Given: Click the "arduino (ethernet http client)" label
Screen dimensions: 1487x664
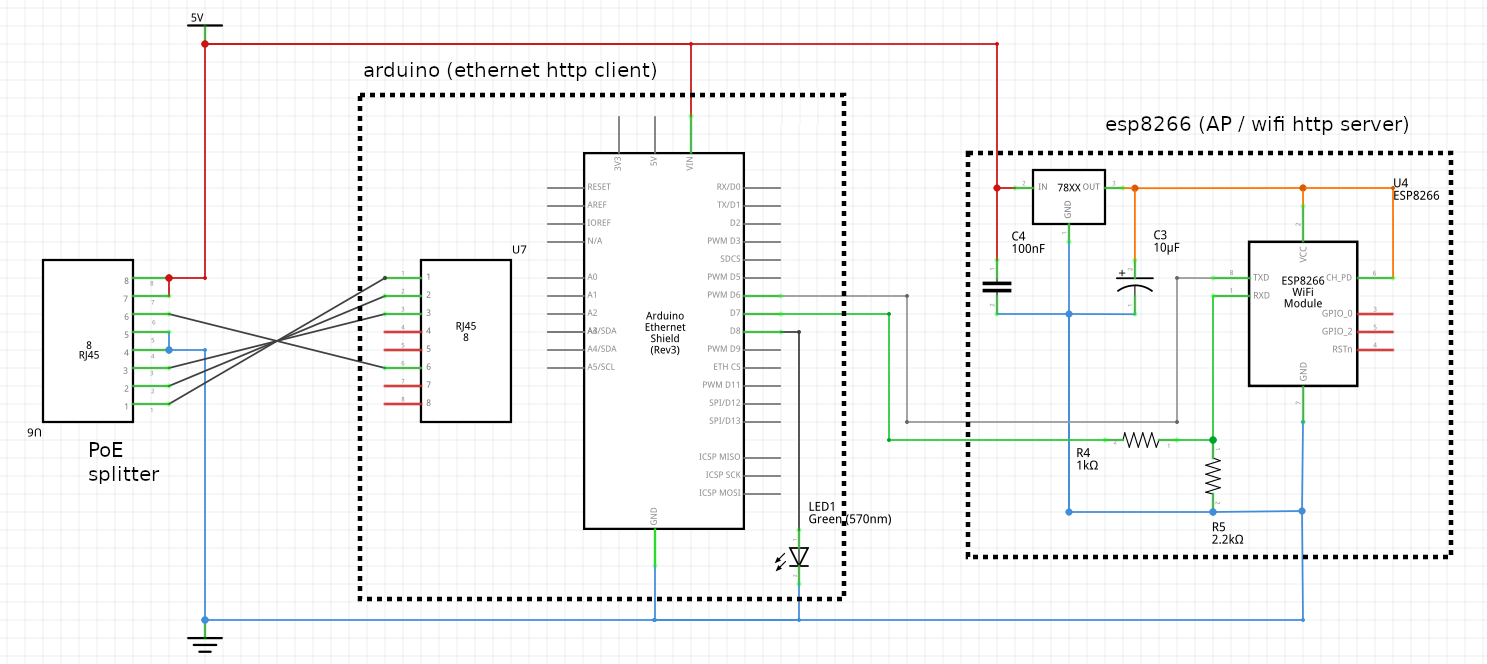Looking at the screenshot, I should (x=509, y=71).
